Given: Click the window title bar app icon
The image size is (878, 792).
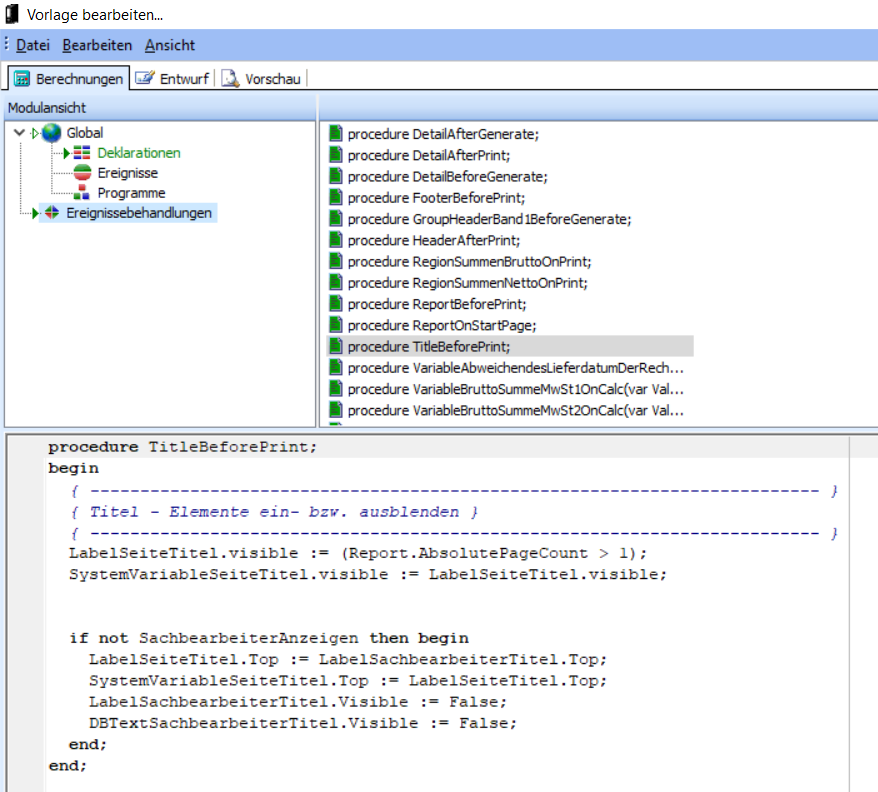Looking at the screenshot, I should coord(12,14).
